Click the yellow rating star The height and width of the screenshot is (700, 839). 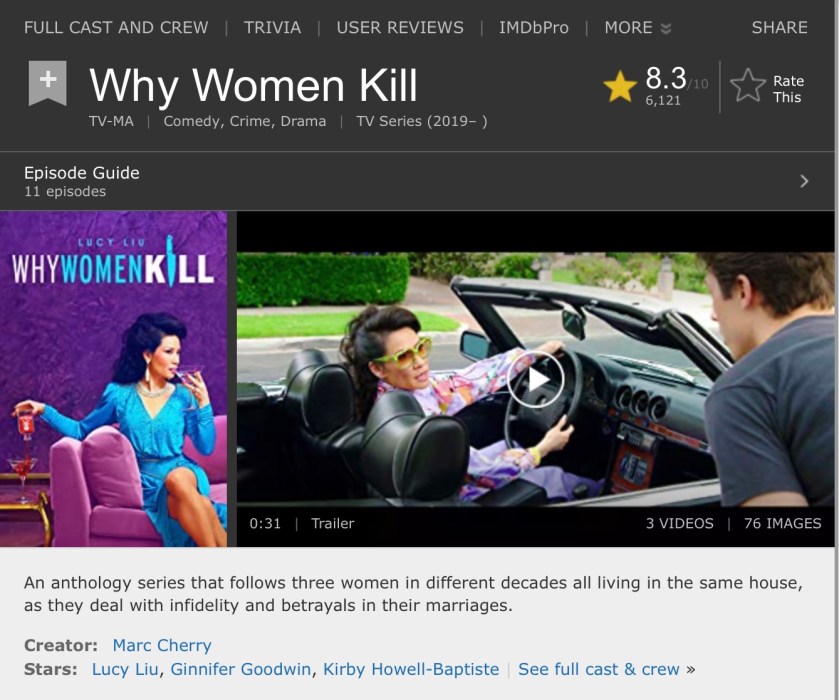point(620,86)
